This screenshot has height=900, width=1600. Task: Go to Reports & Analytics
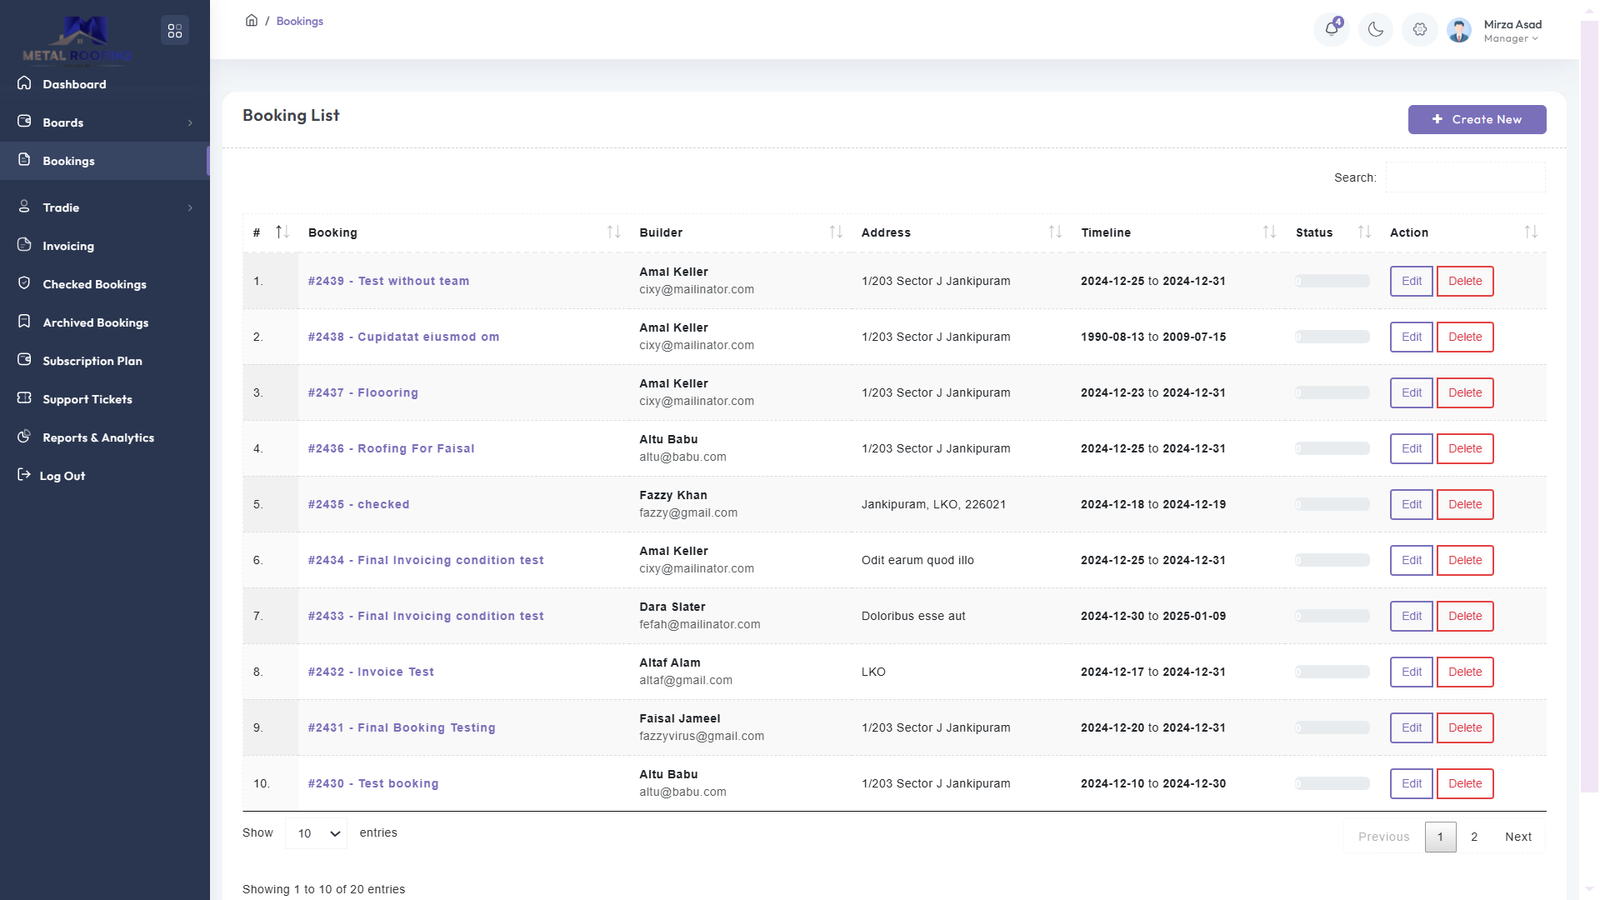[x=98, y=438]
